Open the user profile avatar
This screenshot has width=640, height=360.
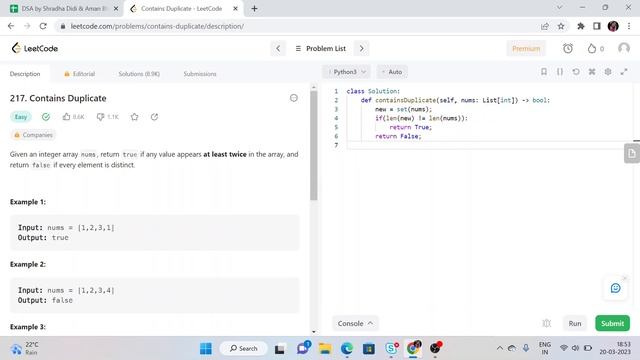[x=624, y=49]
